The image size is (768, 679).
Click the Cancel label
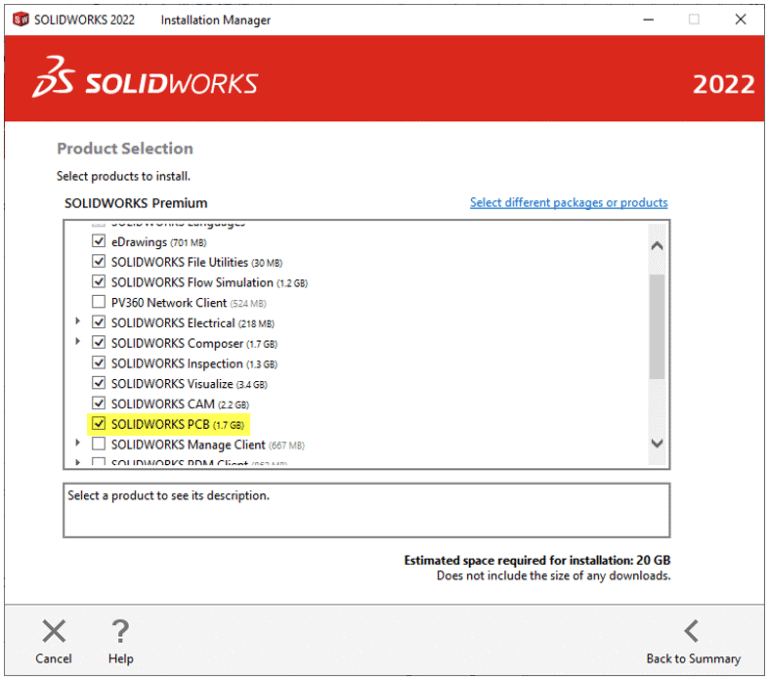click(53, 658)
